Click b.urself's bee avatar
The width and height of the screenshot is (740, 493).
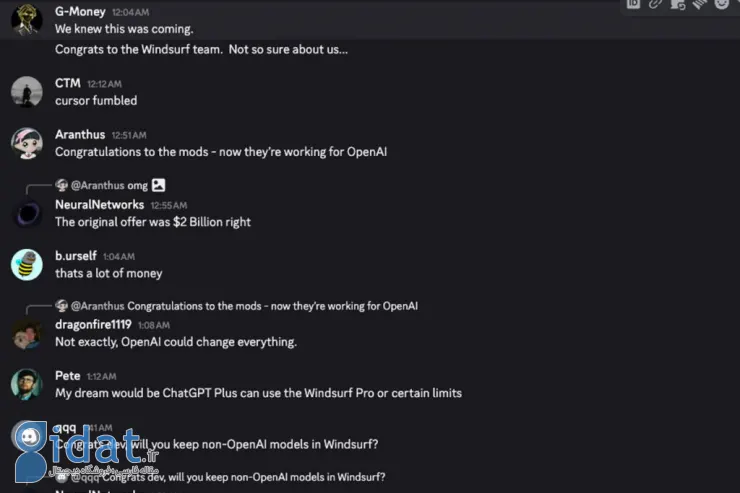click(27, 265)
